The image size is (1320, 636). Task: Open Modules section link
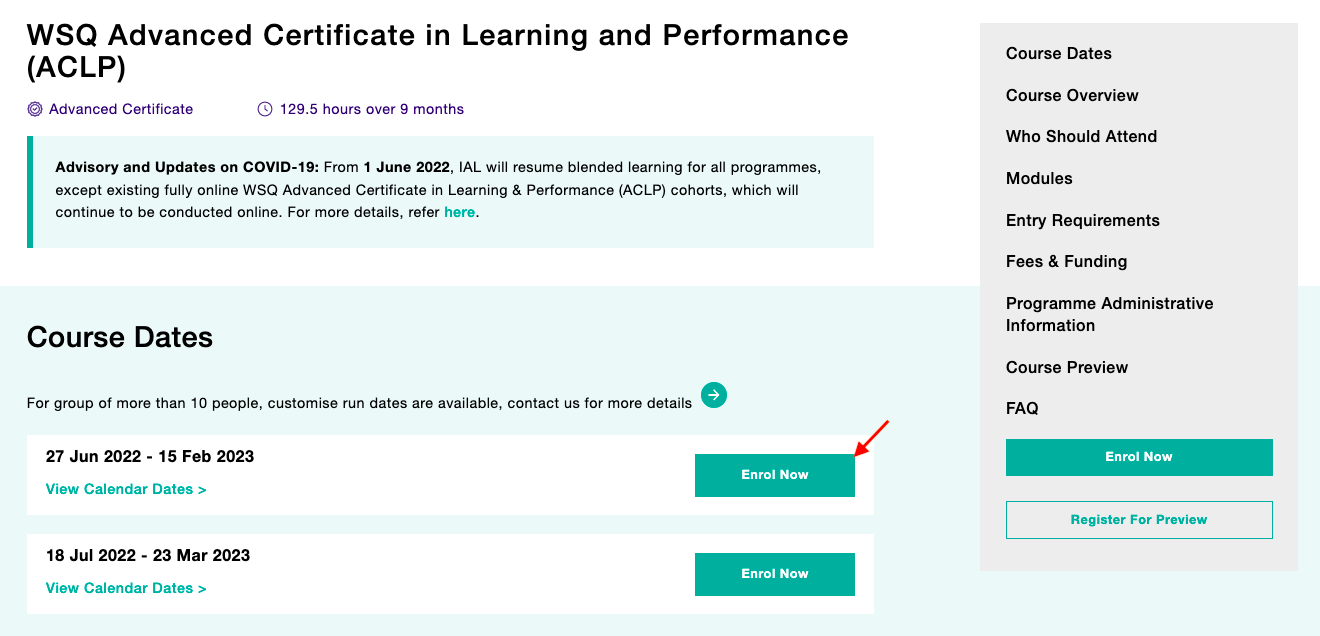click(x=1039, y=179)
